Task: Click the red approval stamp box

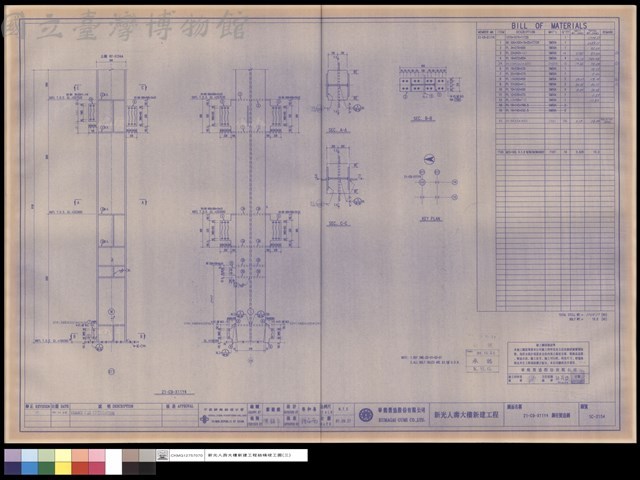Action: 482,361
